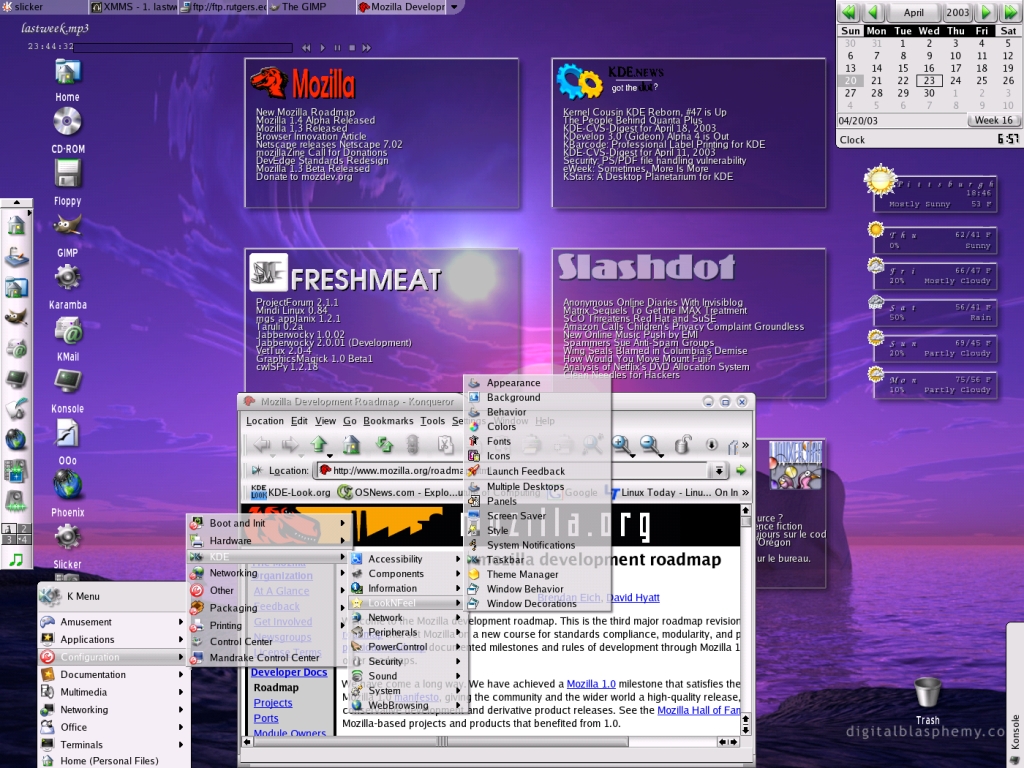Go to previous month in calendar
1024x768 pixels.
tap(874, 12)
